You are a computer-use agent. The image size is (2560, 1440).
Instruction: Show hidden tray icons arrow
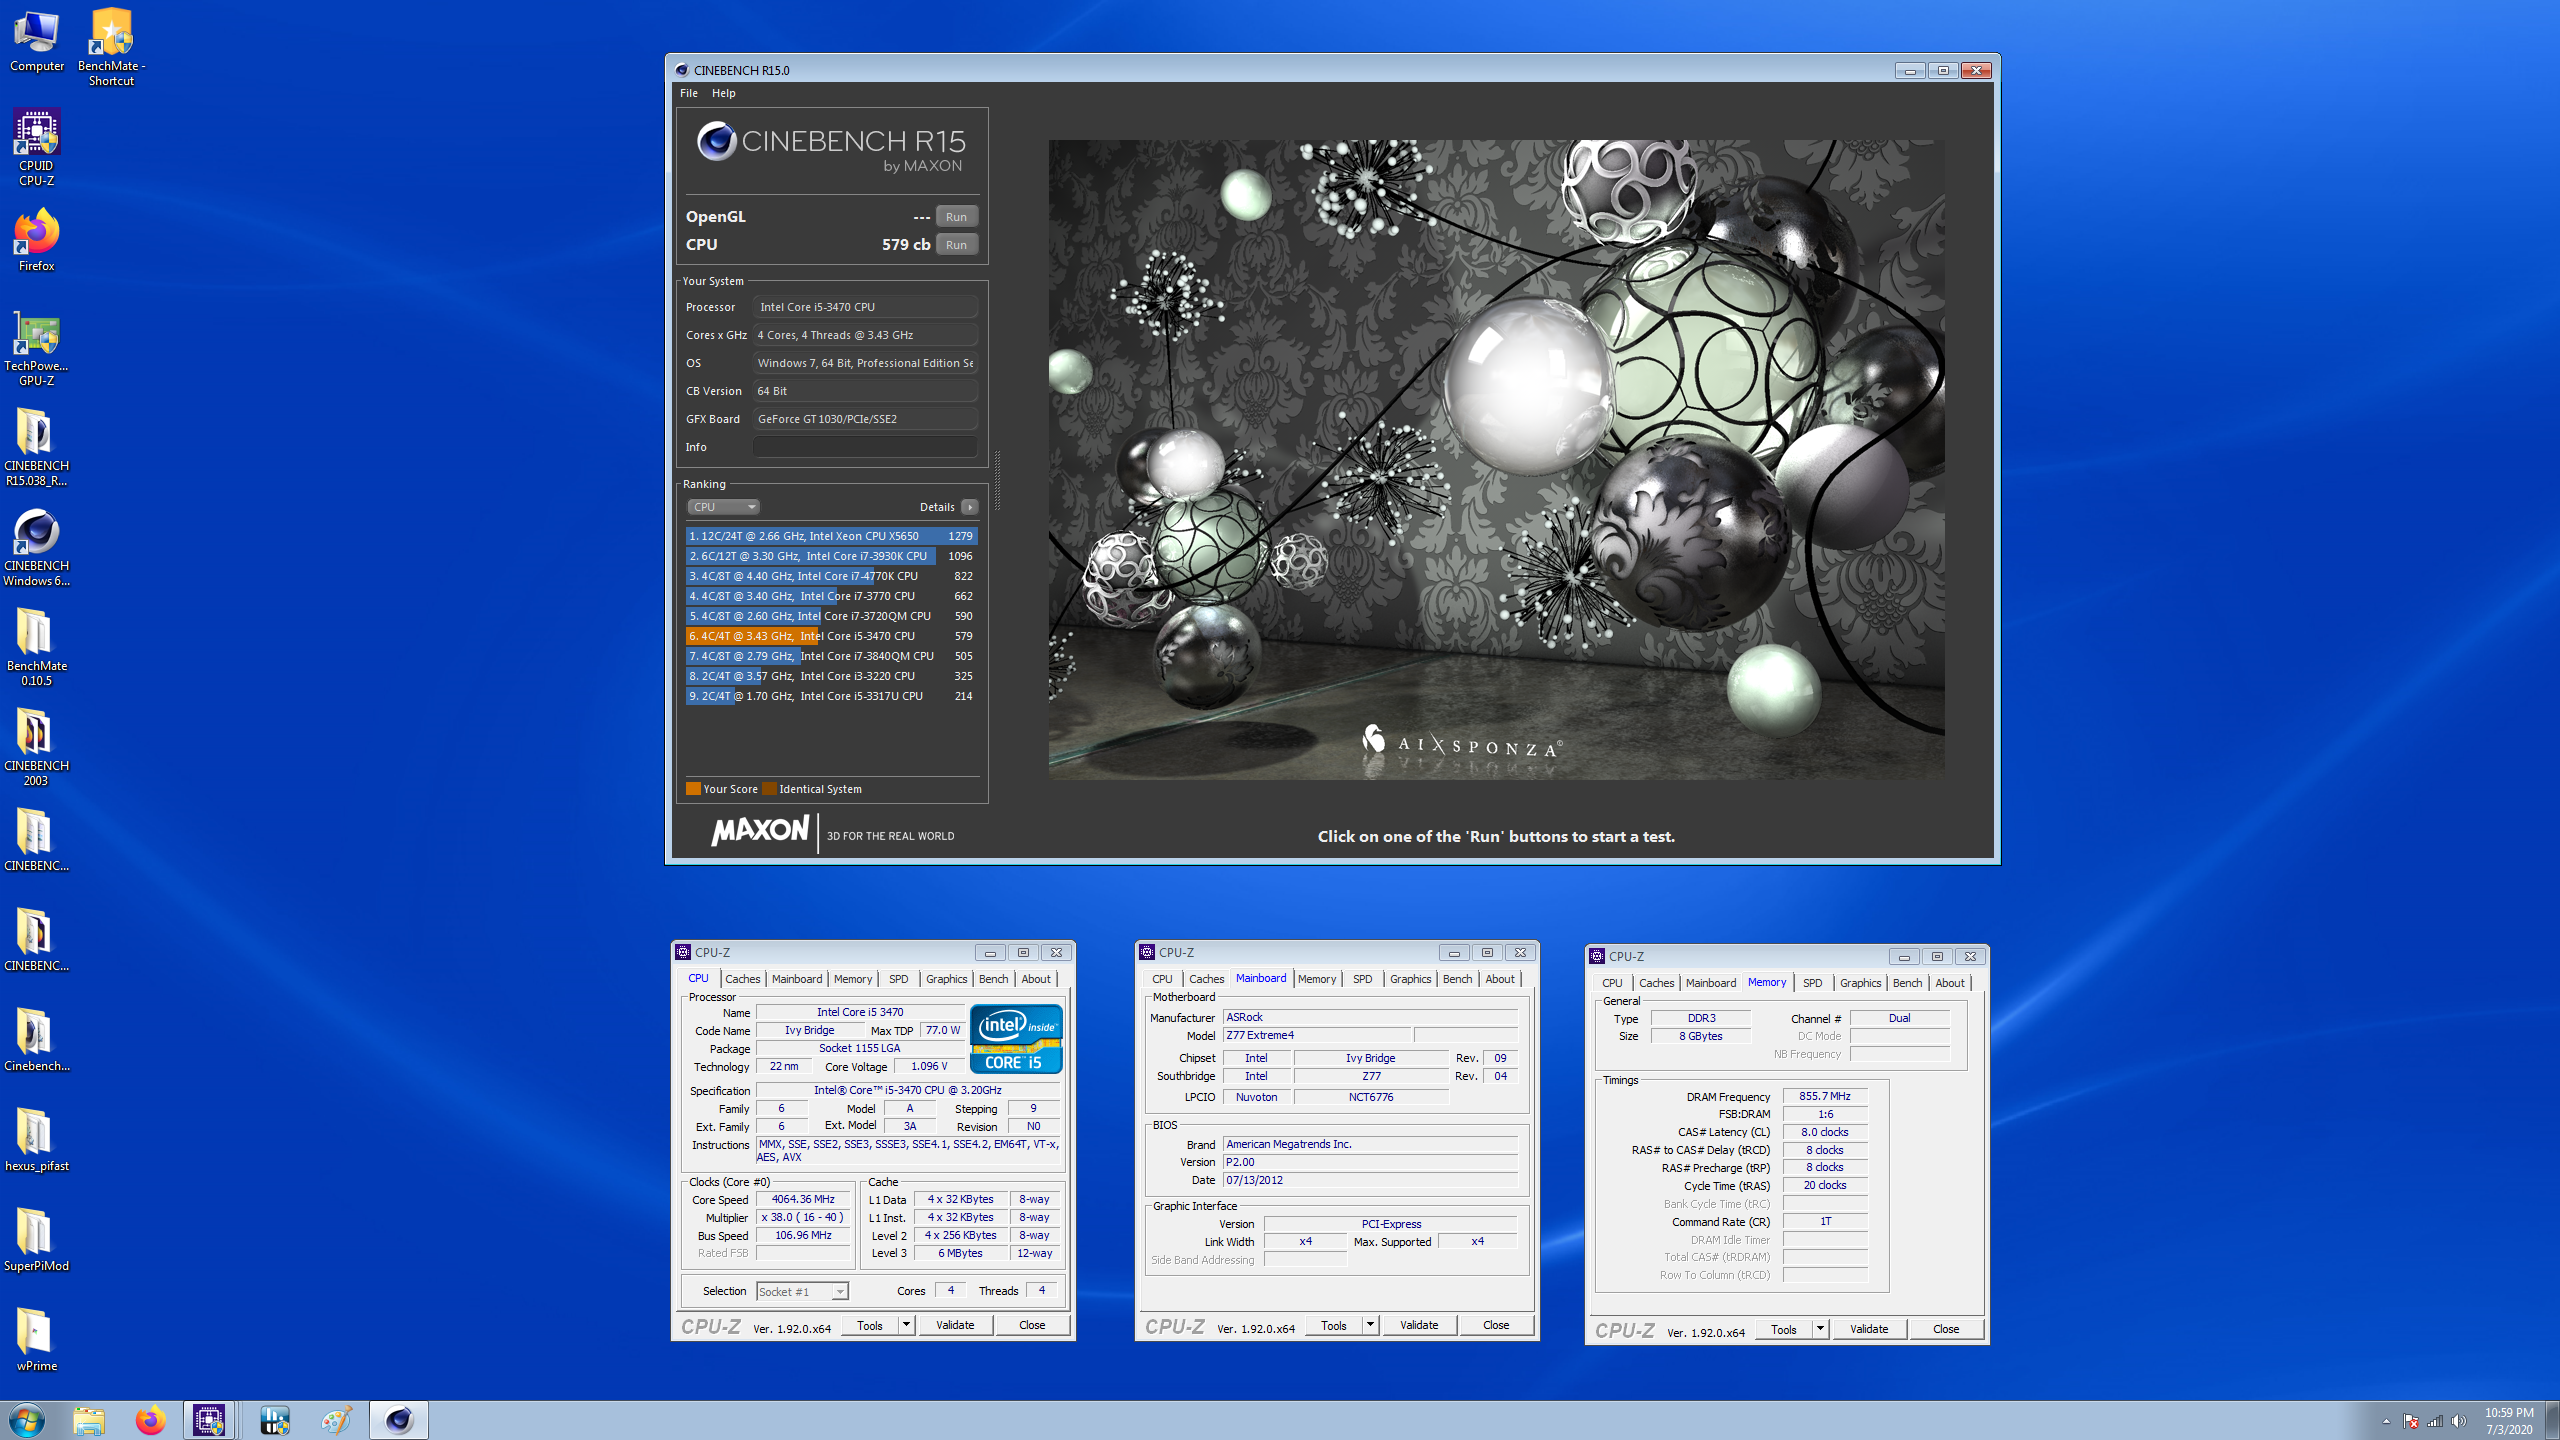click(x=2386, y=1421)
